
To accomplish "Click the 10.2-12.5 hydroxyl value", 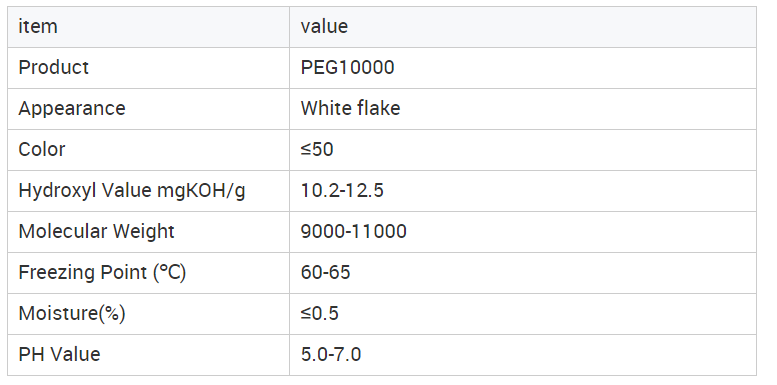I will (x=342, y=190).
